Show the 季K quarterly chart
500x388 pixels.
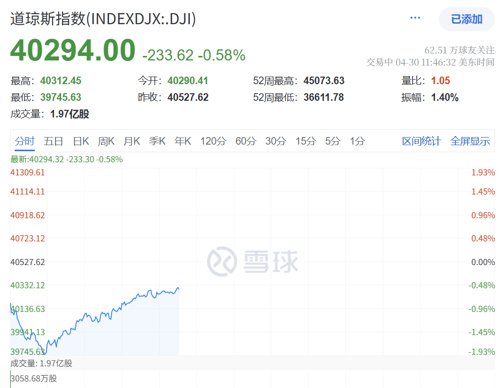(157, 141)
